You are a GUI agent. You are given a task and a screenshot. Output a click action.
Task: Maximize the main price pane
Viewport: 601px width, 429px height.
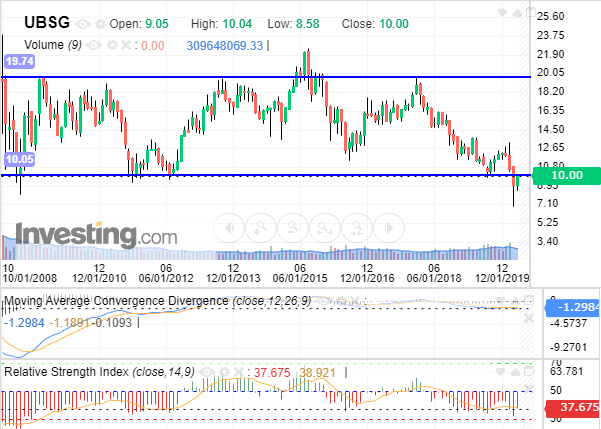pyautogui.click(x=531, y=12)
